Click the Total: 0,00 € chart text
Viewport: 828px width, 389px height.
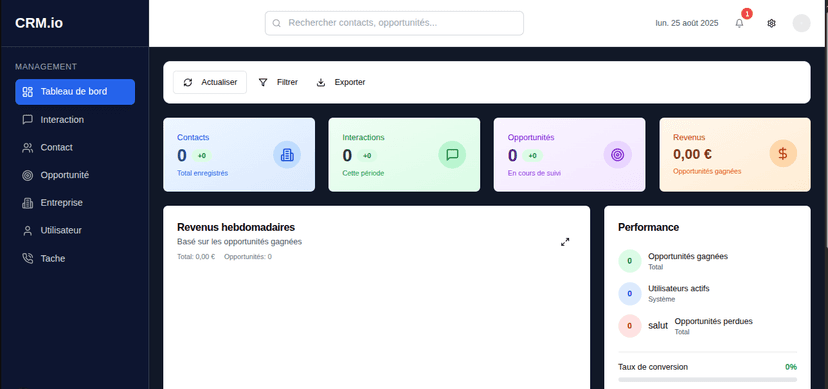pos(196,257)
